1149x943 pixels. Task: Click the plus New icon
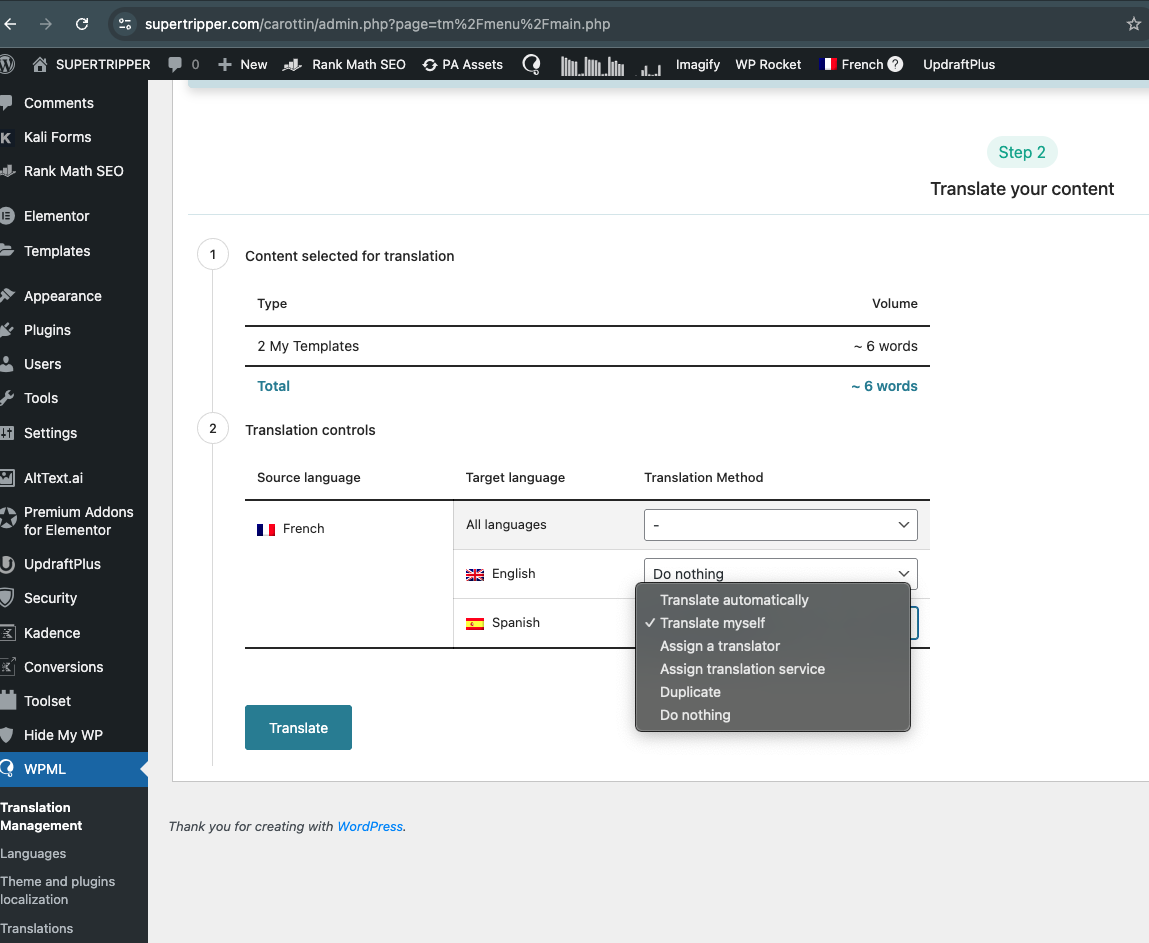click(x=225, y=64)
